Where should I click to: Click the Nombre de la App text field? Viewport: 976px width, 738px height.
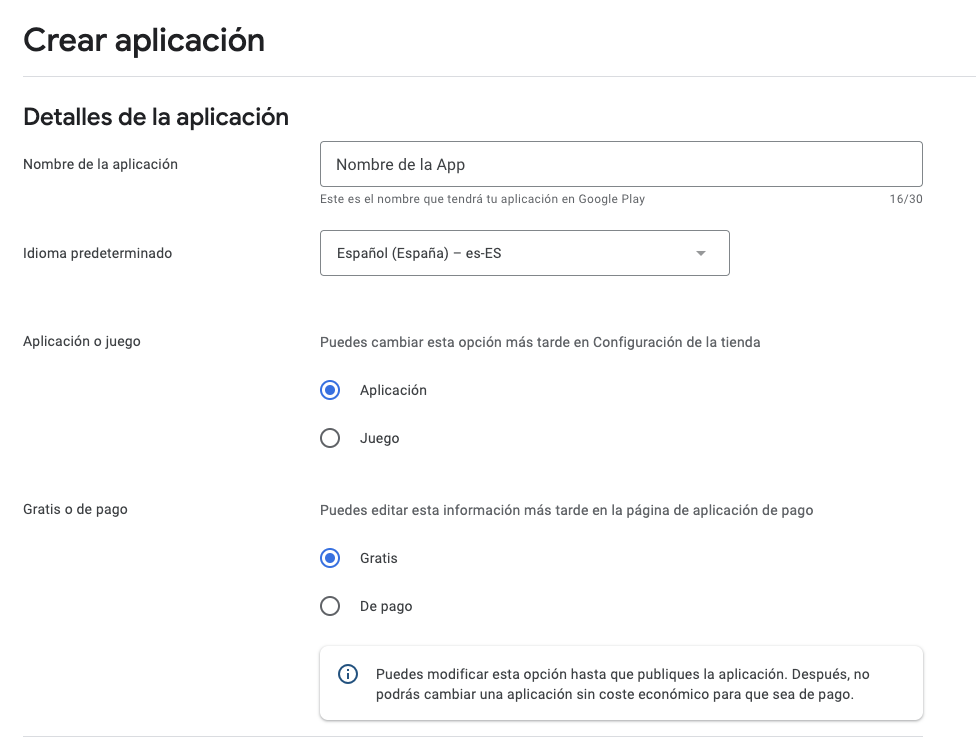[621, 164]
